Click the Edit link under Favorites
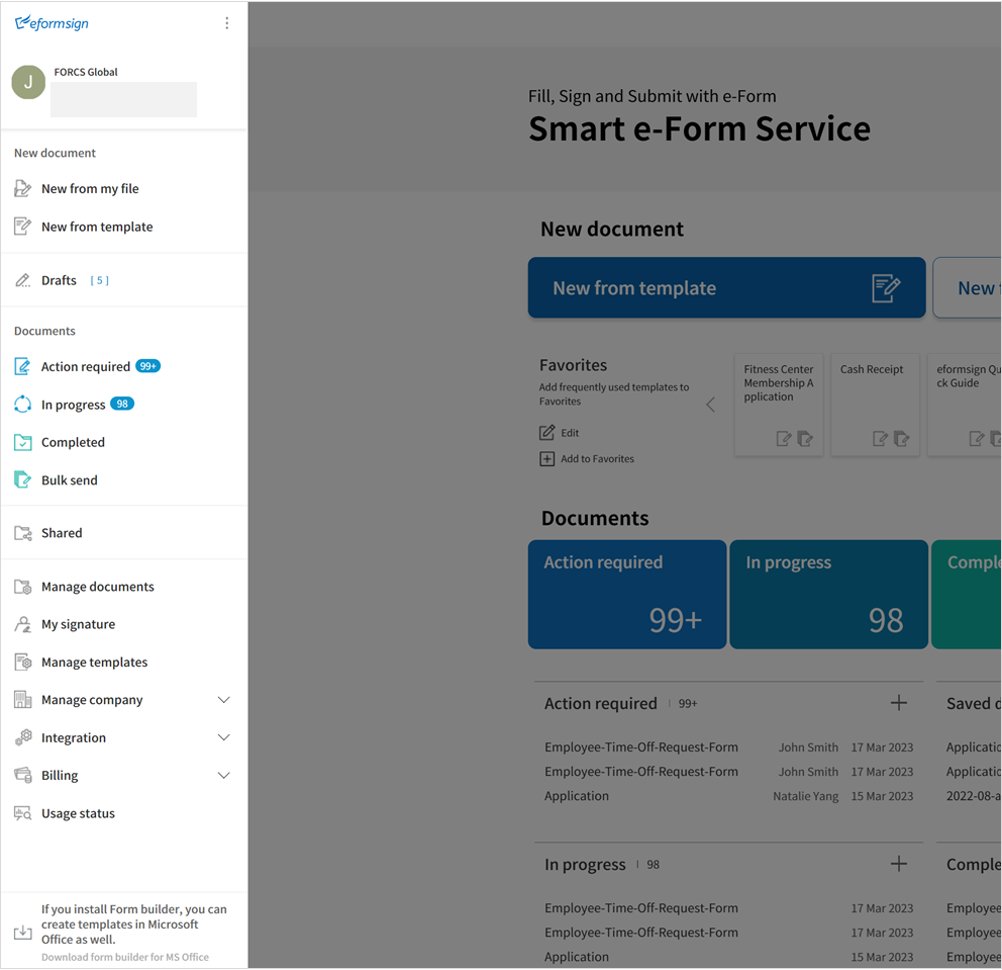 (x=570, y=433)
